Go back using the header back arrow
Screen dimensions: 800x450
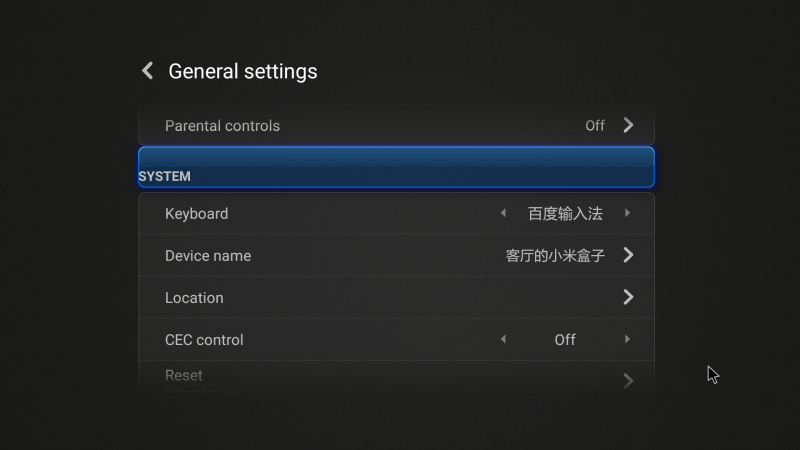pyautogui.click(x=148, y=71)
